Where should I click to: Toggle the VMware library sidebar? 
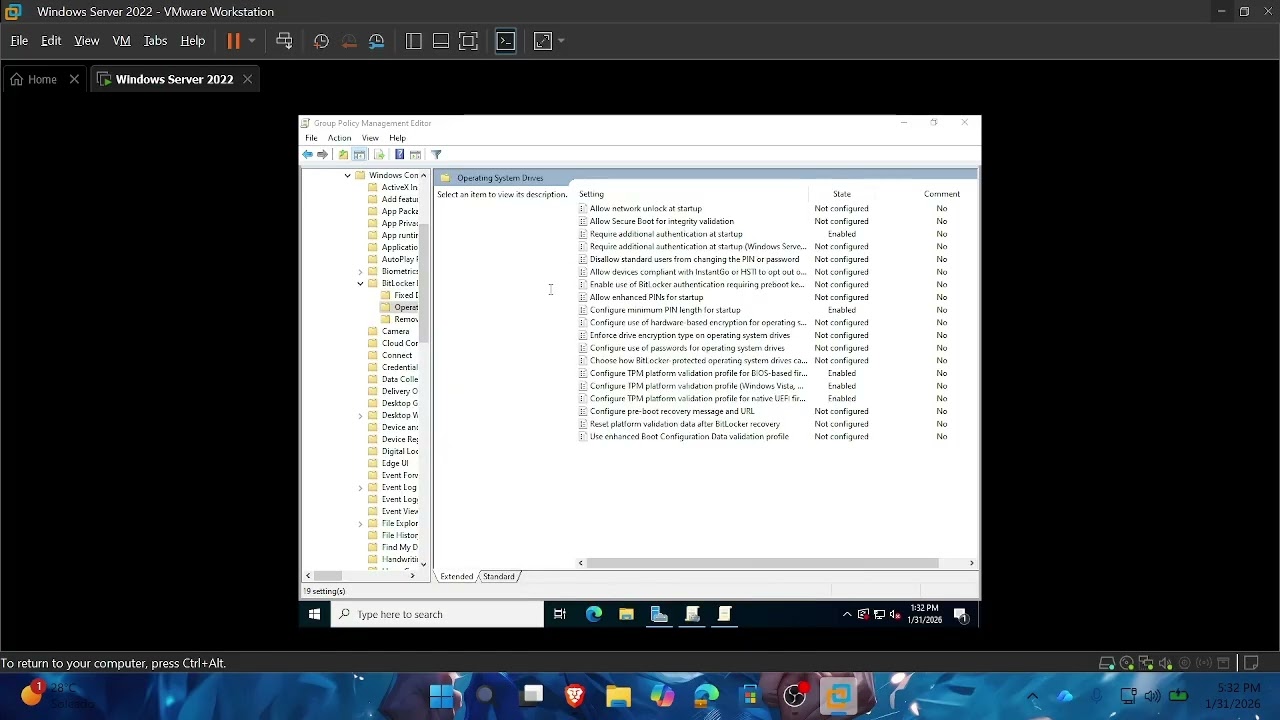tap(414, 41)
